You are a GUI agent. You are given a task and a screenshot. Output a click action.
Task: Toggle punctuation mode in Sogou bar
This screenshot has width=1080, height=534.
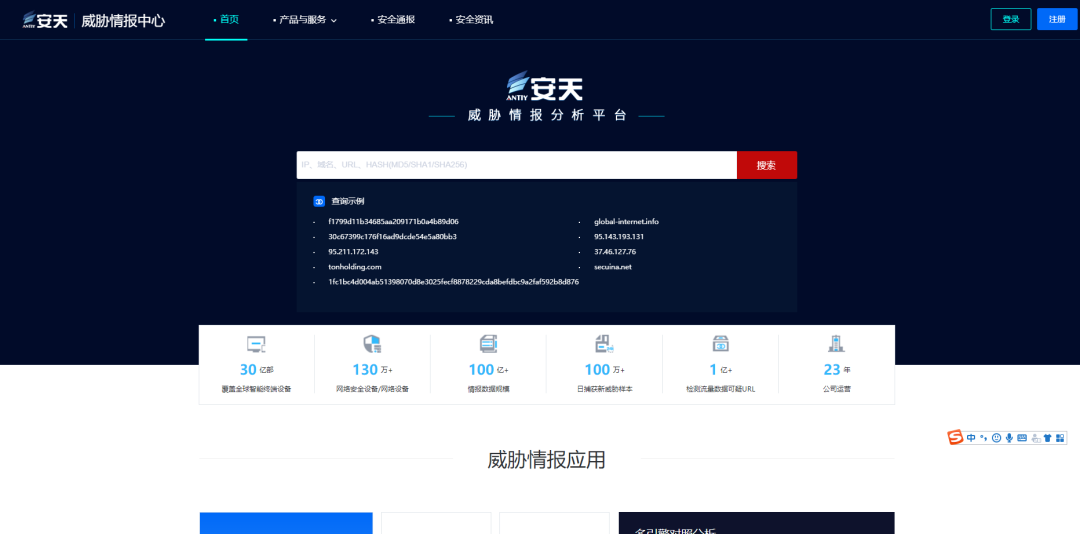(984, 438)
